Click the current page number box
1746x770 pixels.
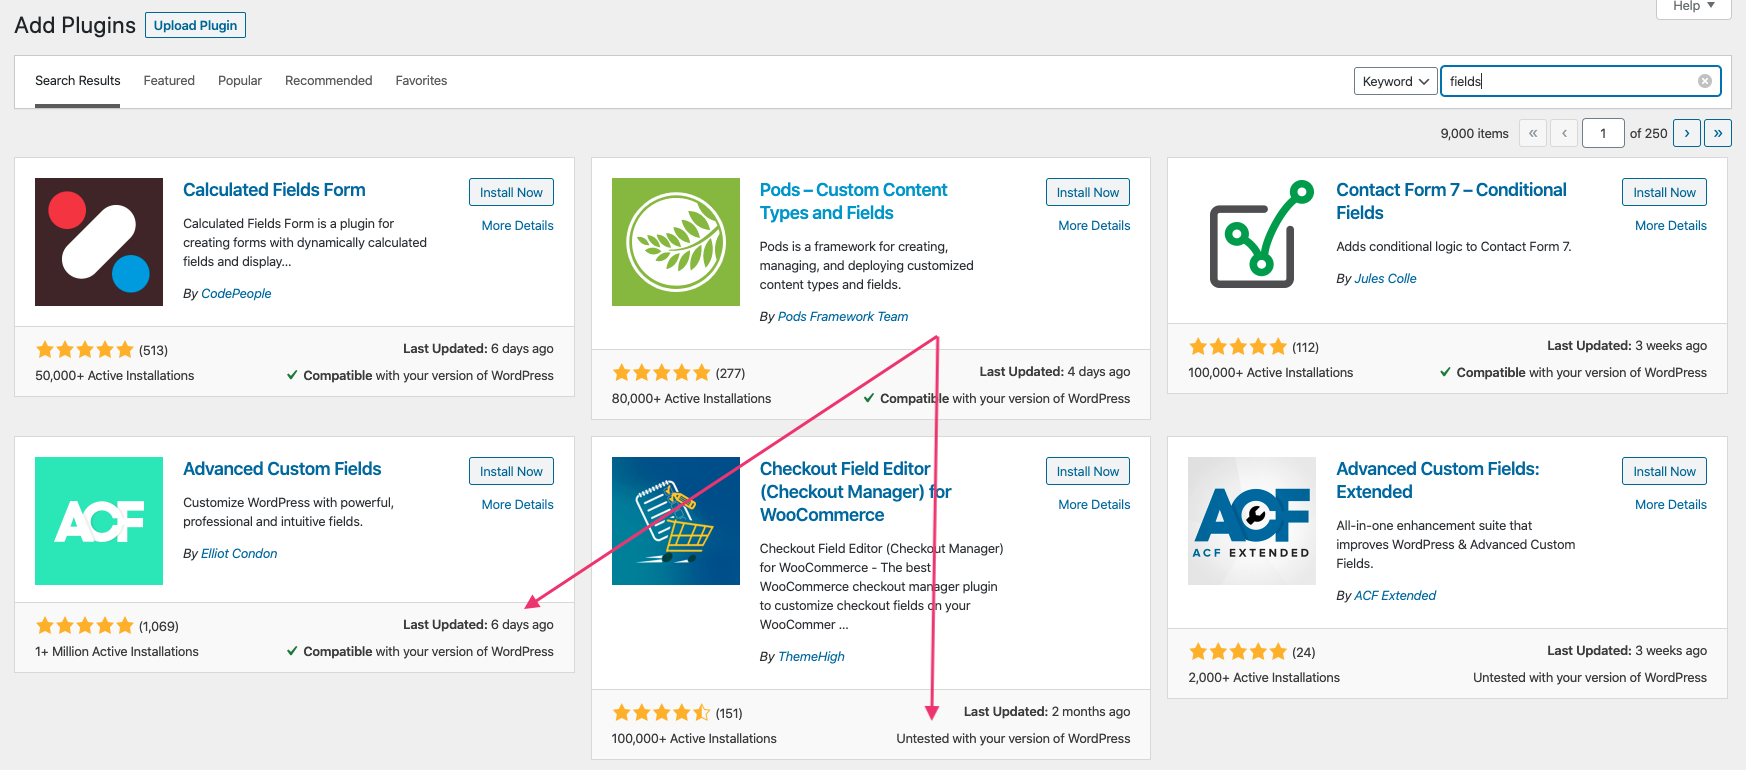[x=1603, y=133]
